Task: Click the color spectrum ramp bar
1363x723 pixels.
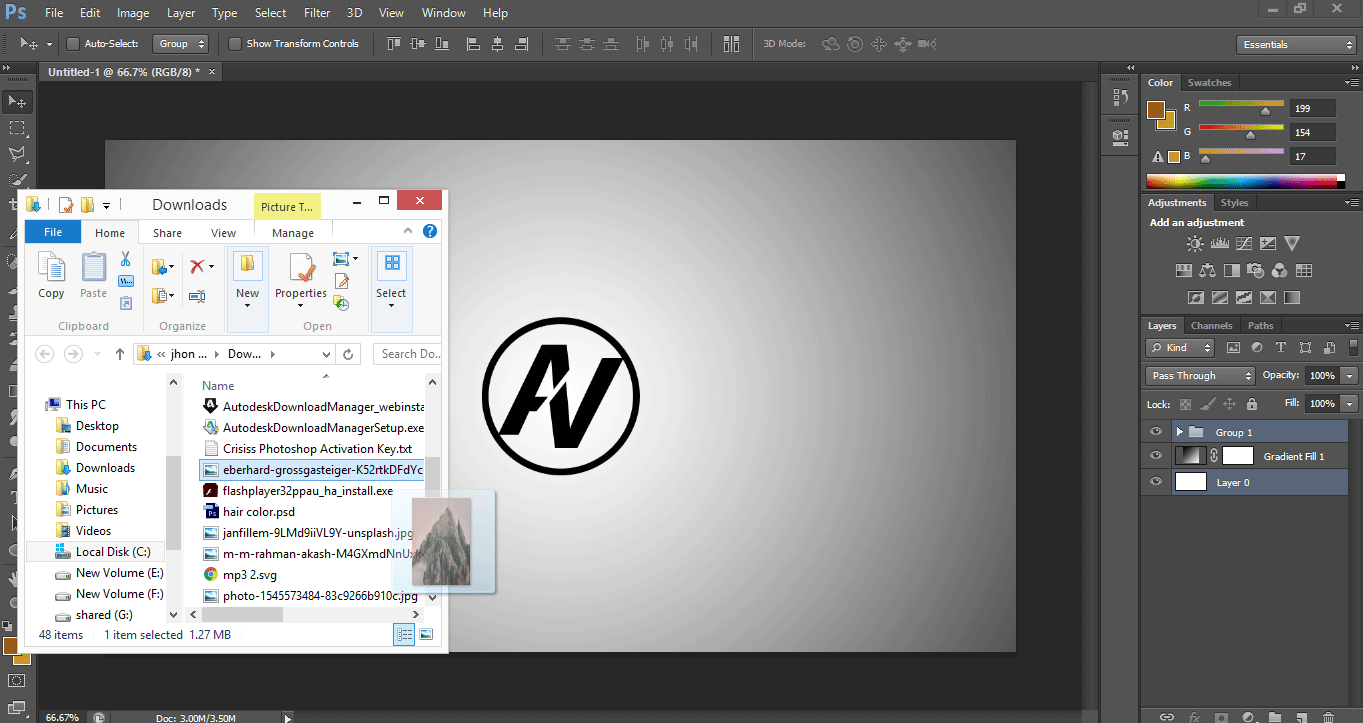Action: (x=1245, y=182)
